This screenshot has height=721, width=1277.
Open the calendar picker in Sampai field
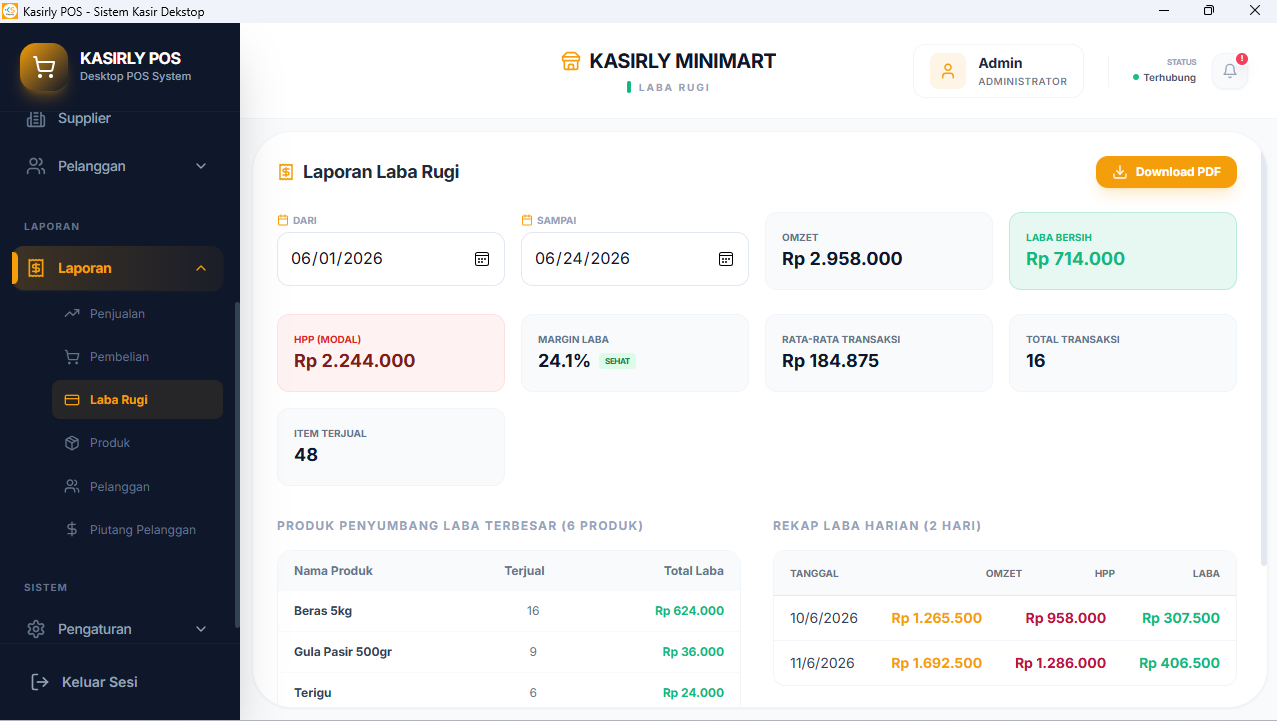726,259
